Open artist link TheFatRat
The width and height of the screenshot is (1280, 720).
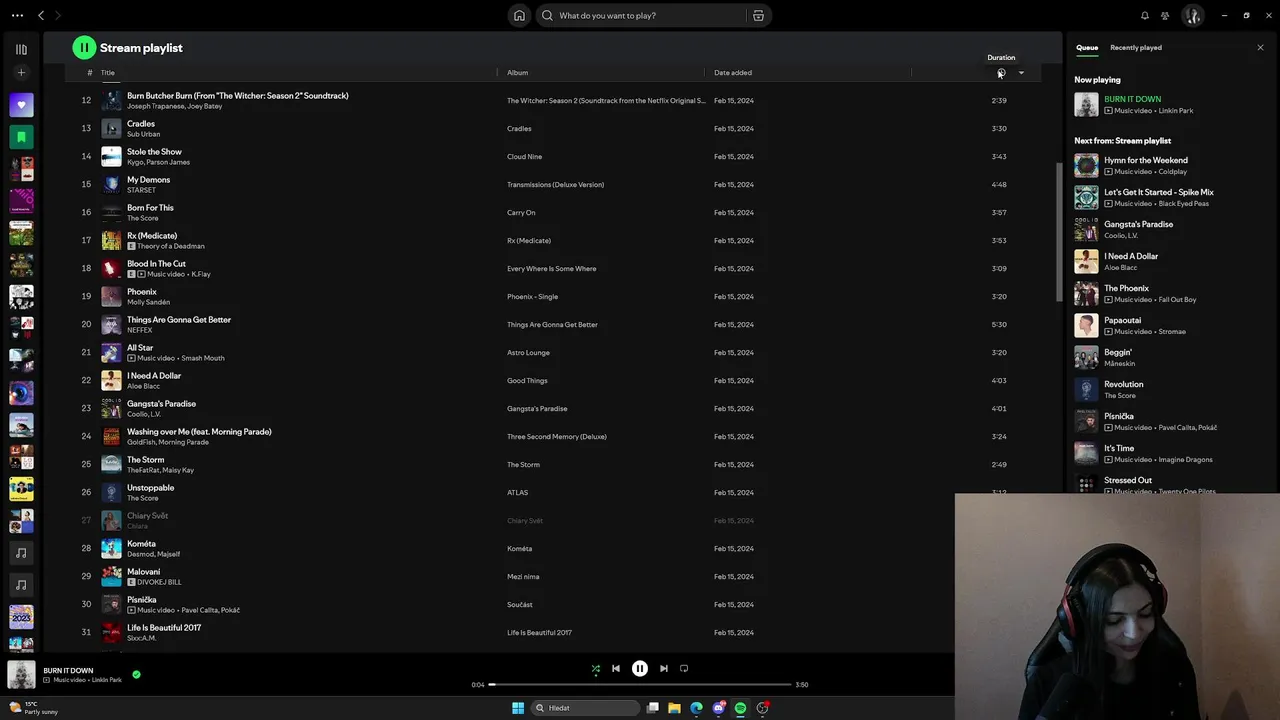tap(142, 470)
